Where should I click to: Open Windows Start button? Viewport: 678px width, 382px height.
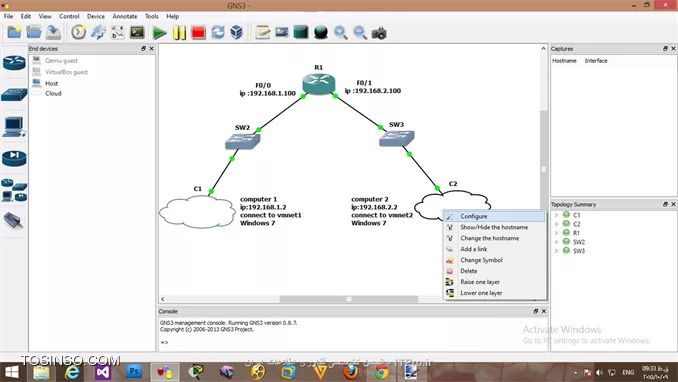(11, 372)
